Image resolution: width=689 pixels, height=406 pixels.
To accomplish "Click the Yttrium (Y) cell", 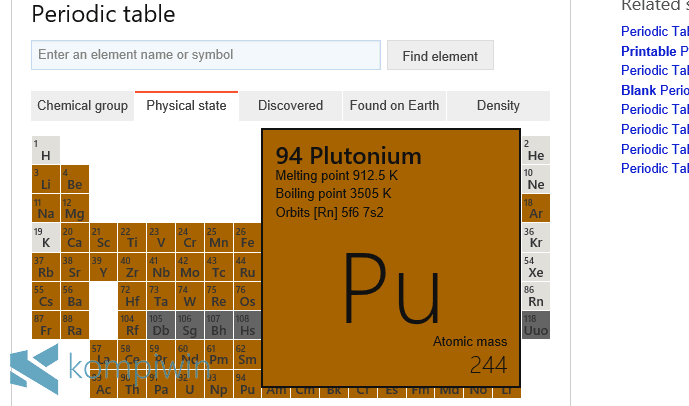I will [104, 267].
